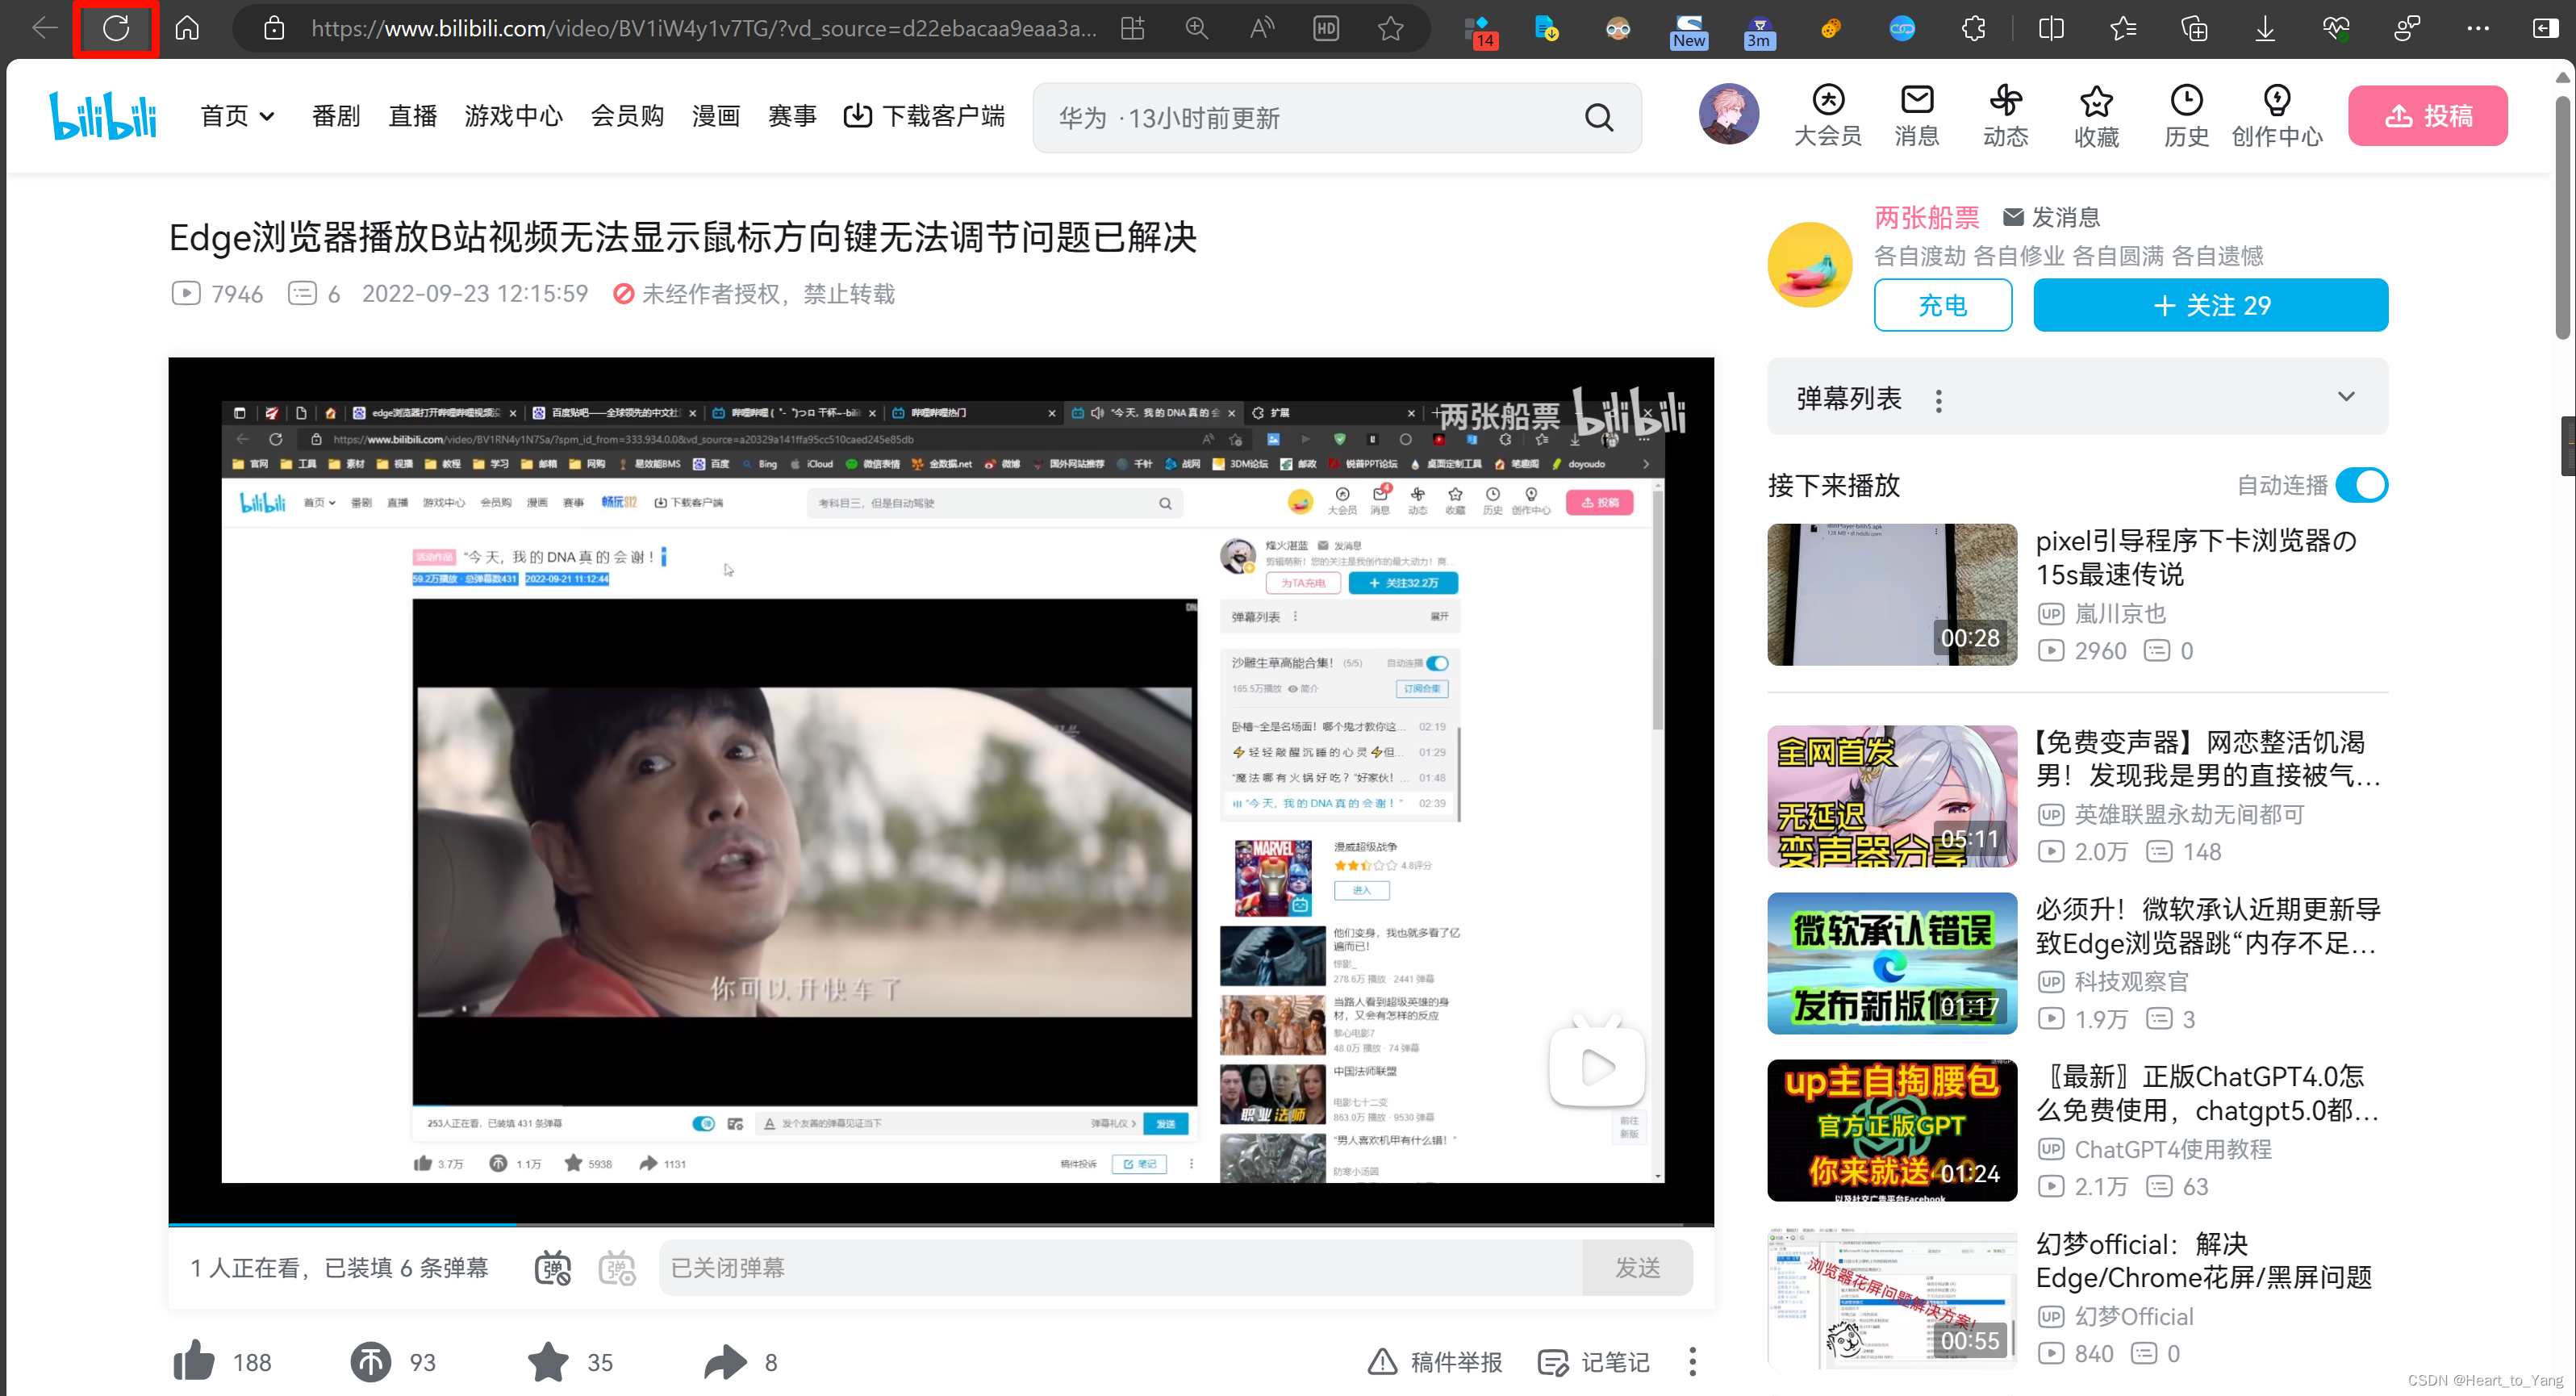Viewport: 2576px width, 1396px height.
Task: Toggle the 自动连播 autoplay switch
Action: pos(2361,485)
